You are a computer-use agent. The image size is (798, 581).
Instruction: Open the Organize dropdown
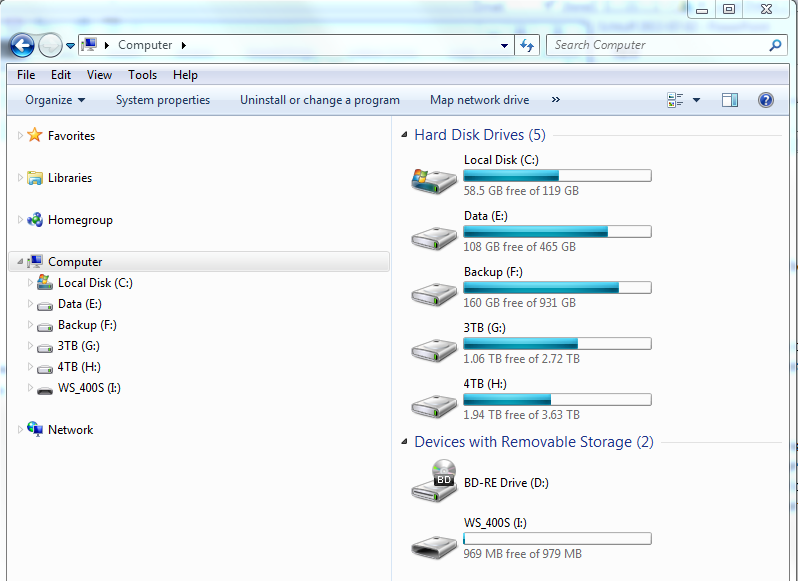(x=55, y=100)
